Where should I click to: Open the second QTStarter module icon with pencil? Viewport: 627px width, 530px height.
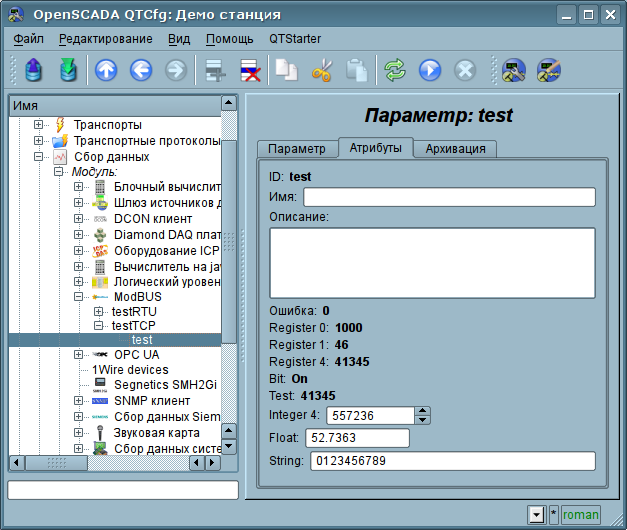549,70
